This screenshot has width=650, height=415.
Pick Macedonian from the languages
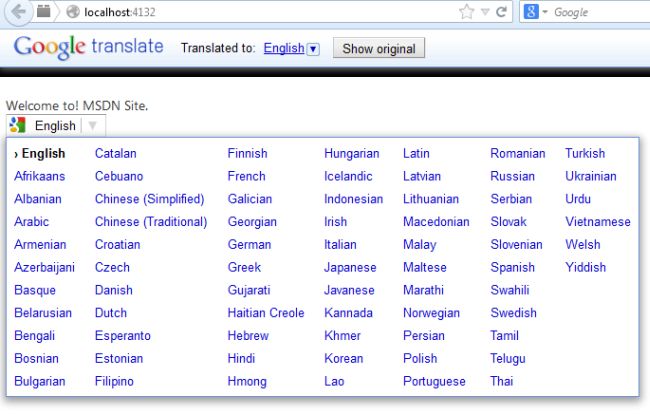click(x=436, y=222)
